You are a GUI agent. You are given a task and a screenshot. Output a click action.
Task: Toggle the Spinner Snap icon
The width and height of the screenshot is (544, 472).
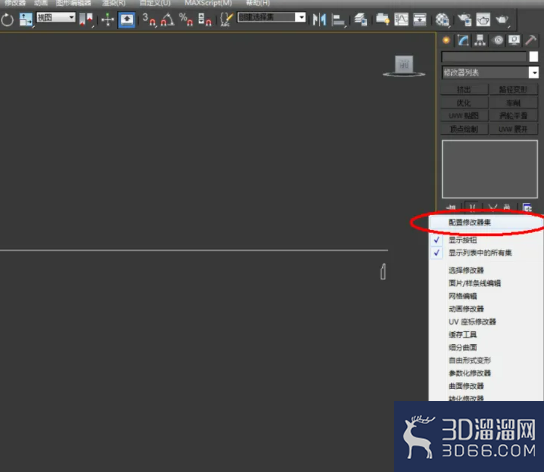tap(205, 19)
